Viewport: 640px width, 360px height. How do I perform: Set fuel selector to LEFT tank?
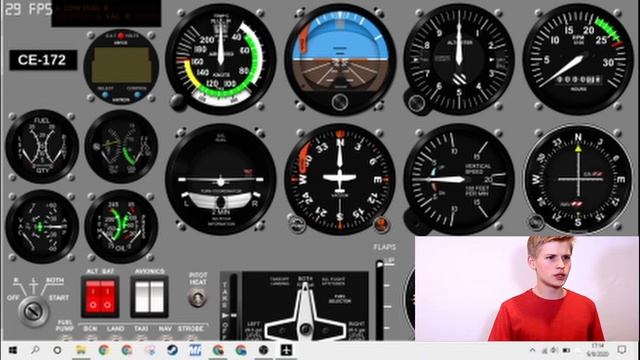253,331
